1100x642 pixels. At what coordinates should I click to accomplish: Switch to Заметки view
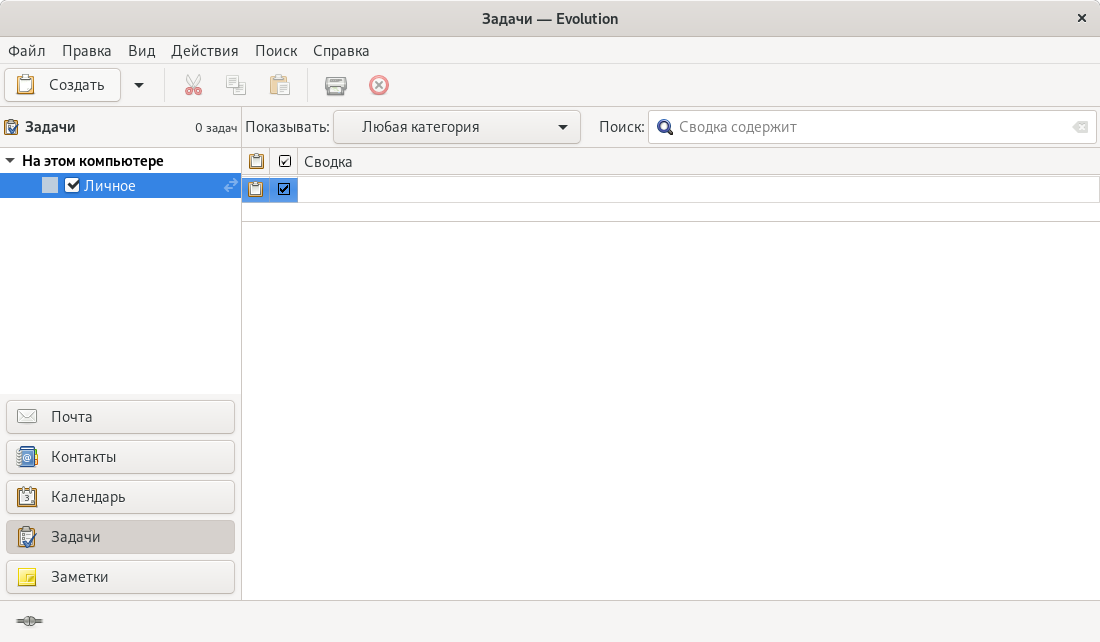(x=121, y=577)
